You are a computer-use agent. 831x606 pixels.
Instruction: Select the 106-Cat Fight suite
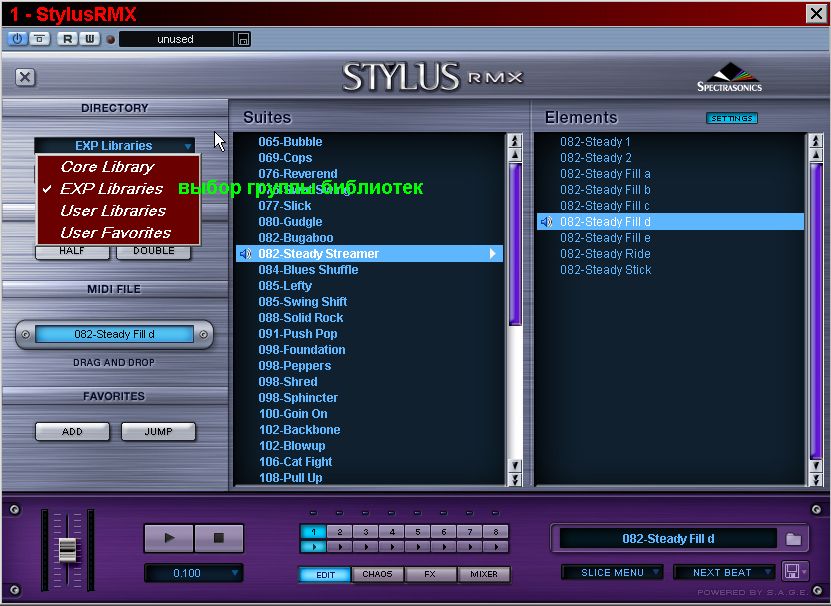point(295,462)
